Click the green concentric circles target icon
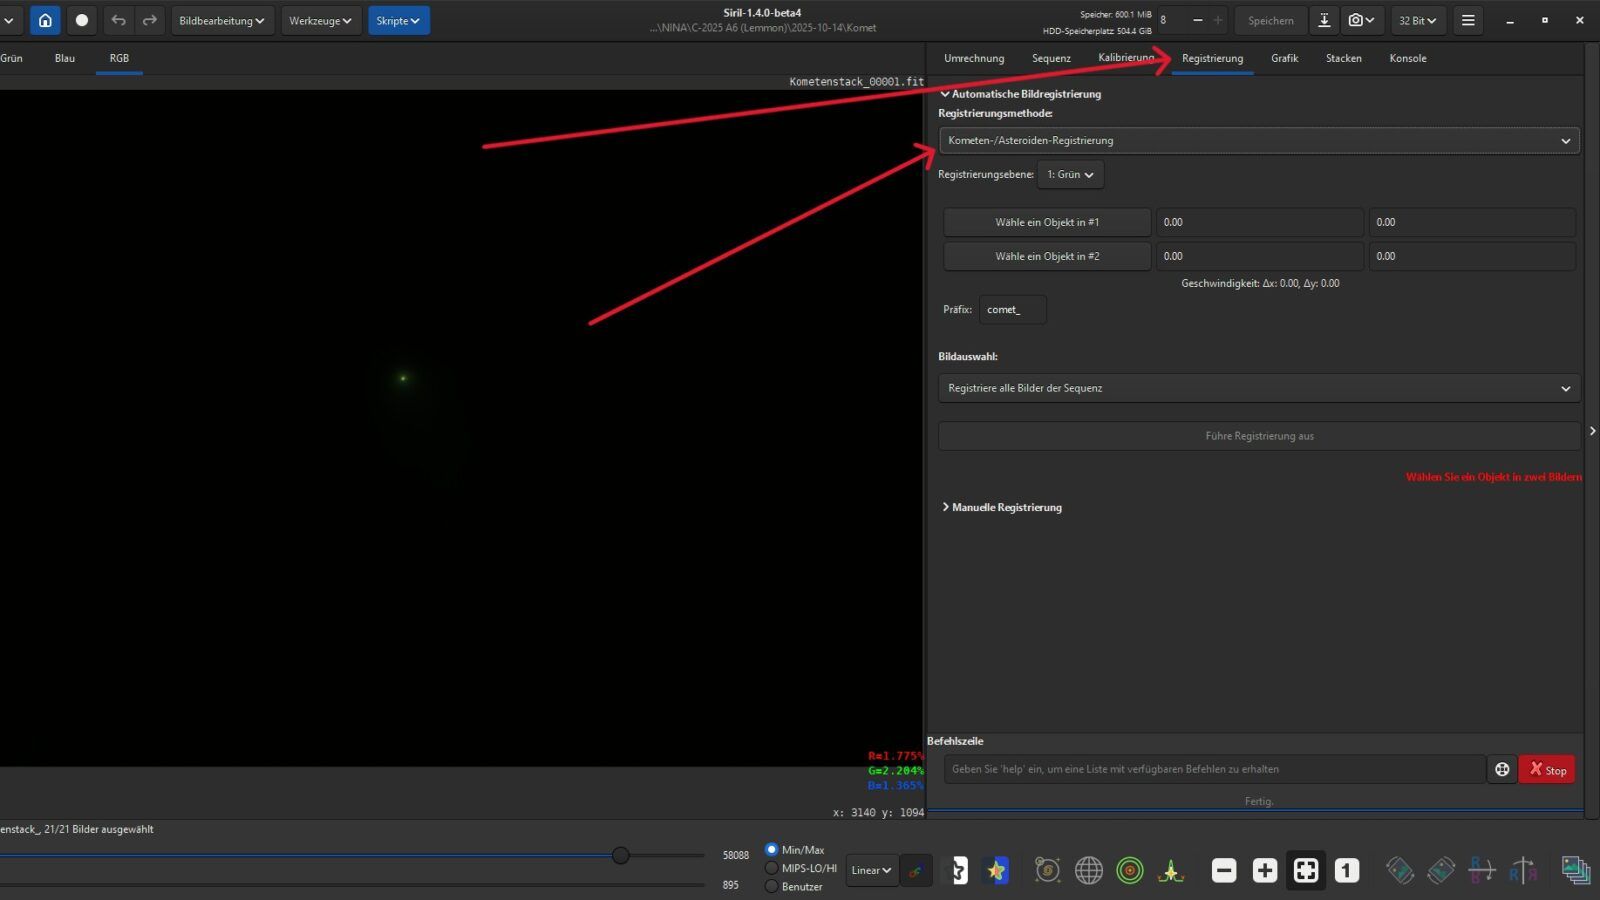The image size is (1600, 900). (1130, 871)
